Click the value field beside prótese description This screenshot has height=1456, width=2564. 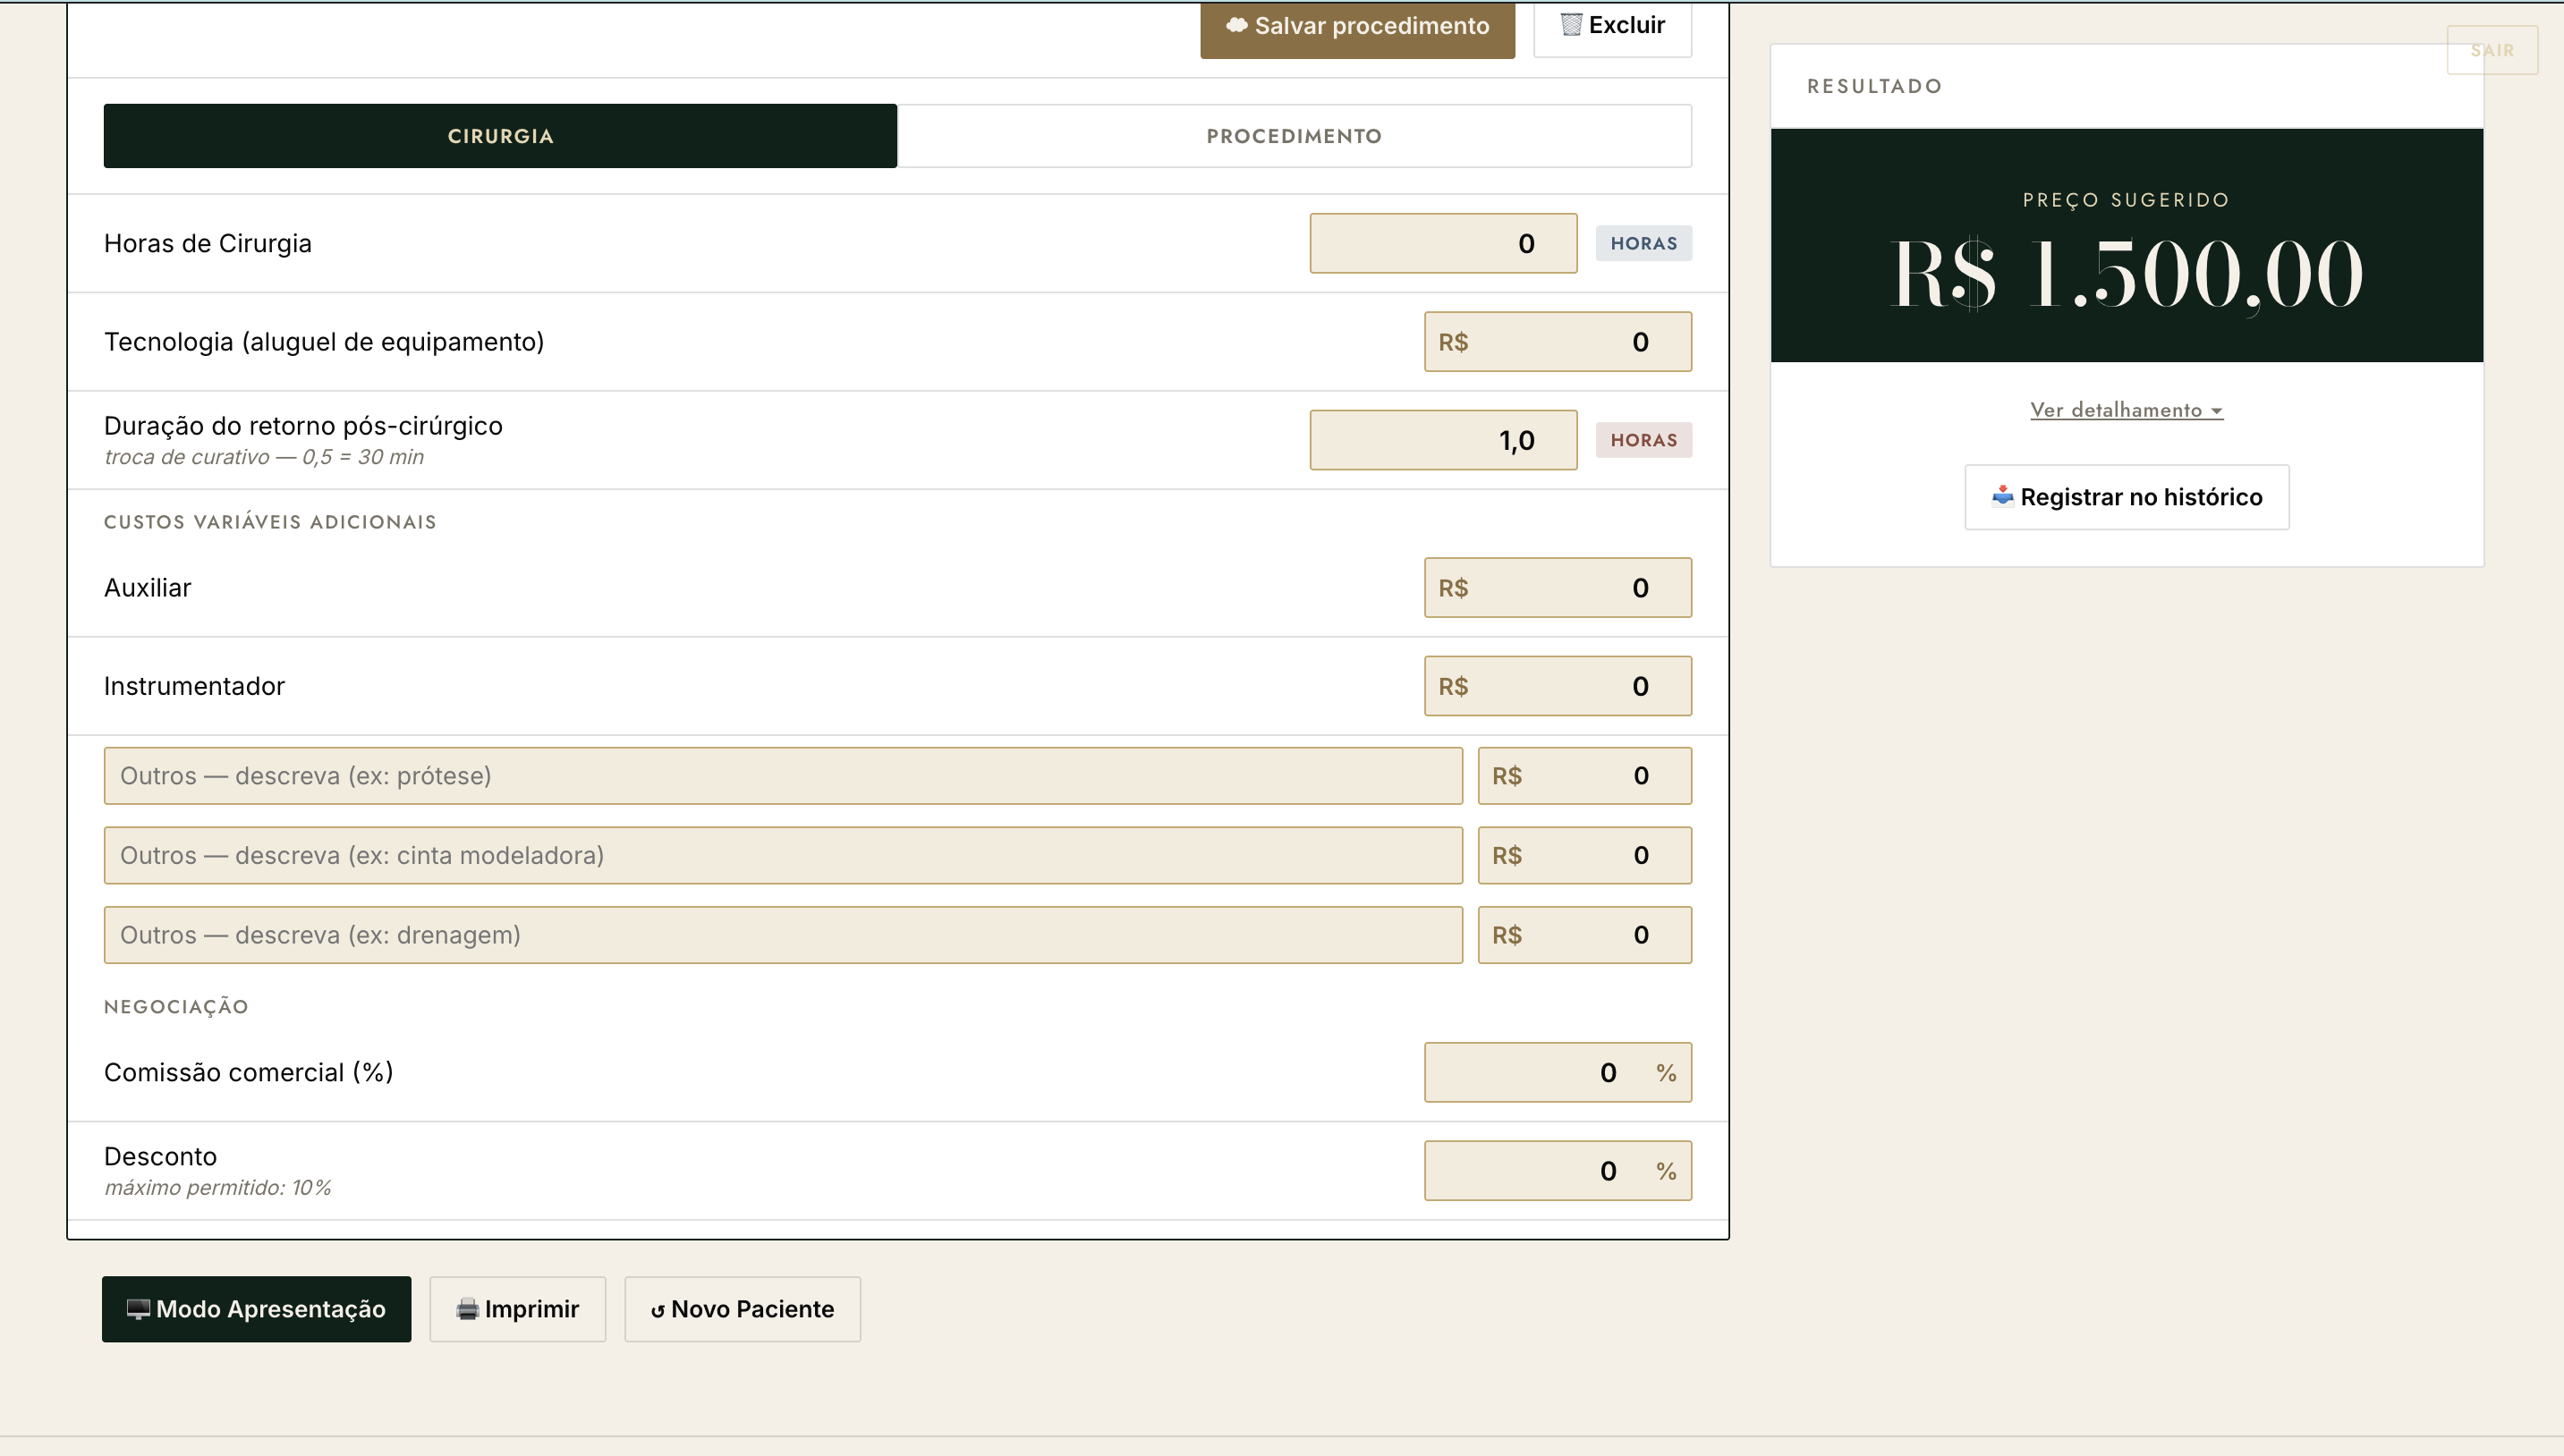[1584, 776]
